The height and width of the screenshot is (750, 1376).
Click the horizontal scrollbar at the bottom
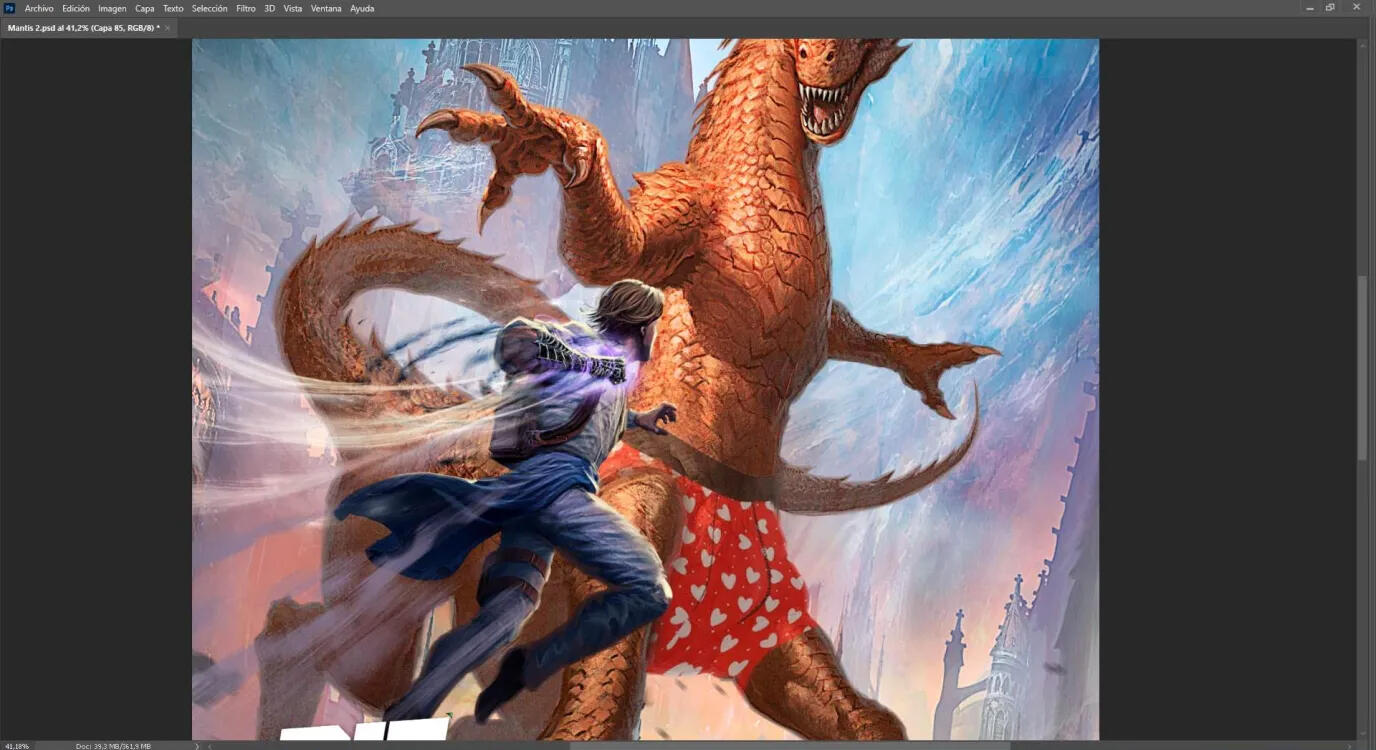point(790,745)
